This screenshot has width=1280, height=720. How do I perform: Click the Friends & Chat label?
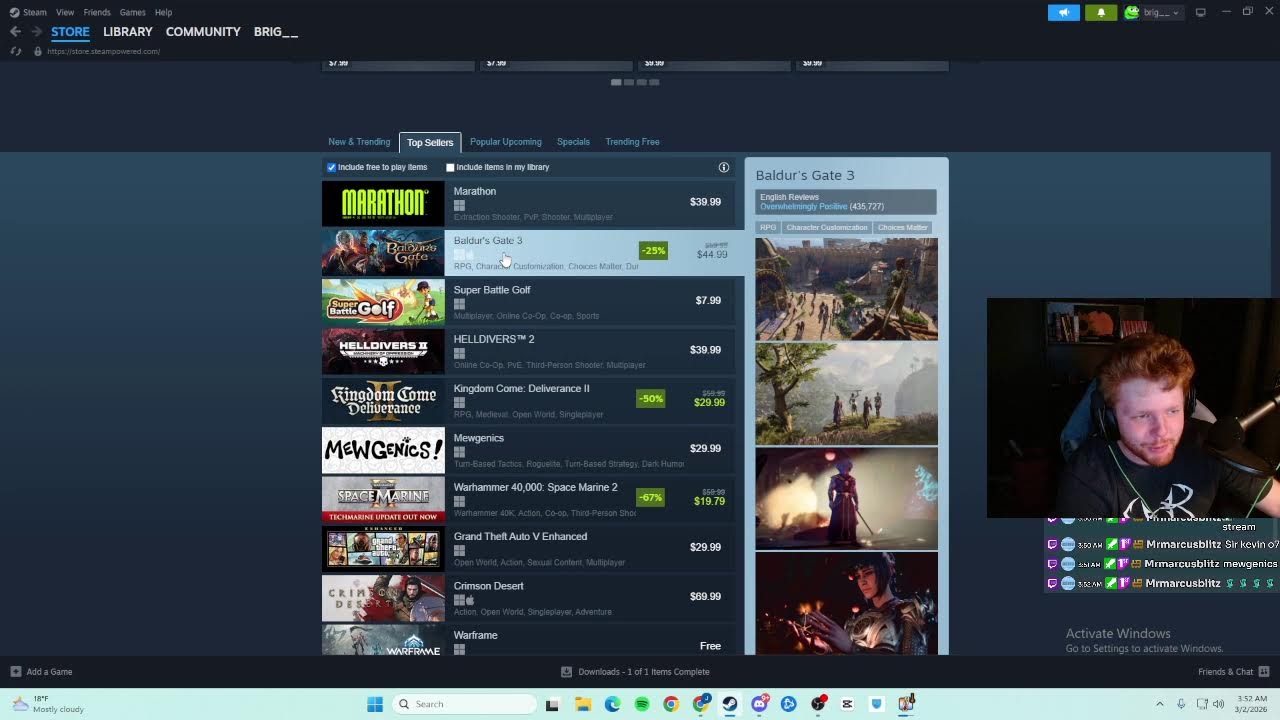(1225, 672)
